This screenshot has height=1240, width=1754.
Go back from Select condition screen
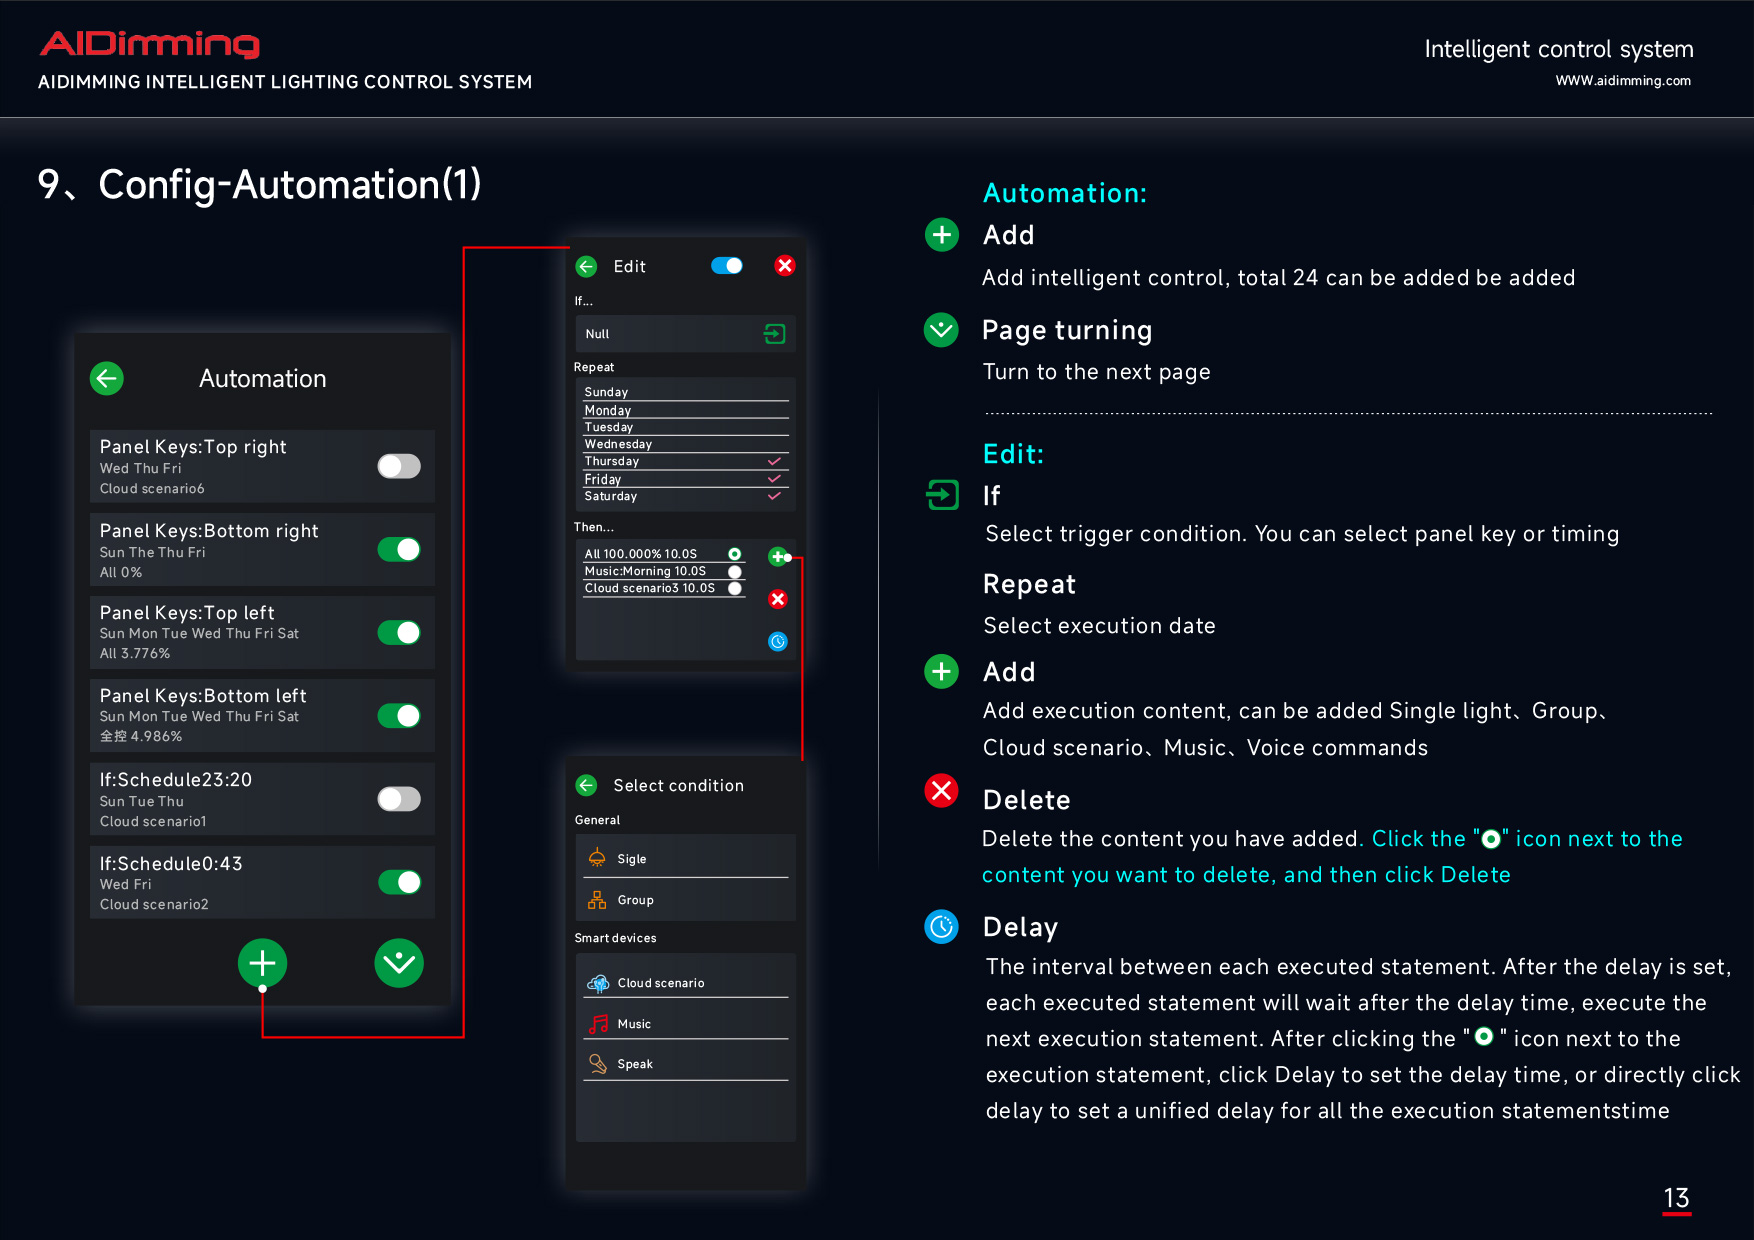587,785
